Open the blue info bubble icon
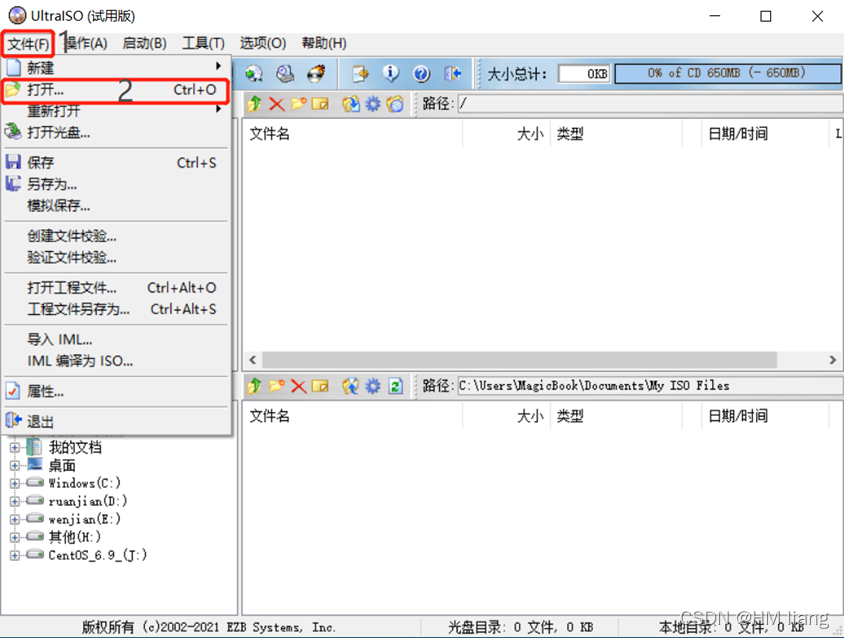The image size is (844, 638). (391, 74)
